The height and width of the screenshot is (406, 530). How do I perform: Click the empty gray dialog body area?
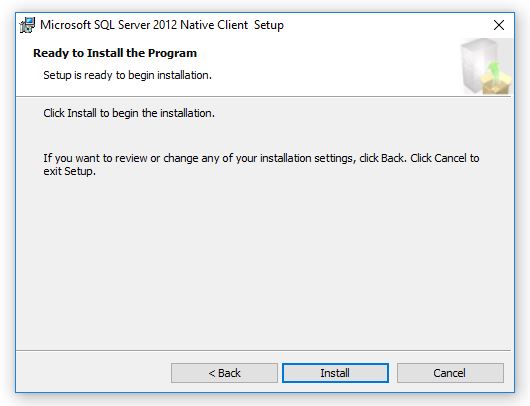tap(264, 264)
